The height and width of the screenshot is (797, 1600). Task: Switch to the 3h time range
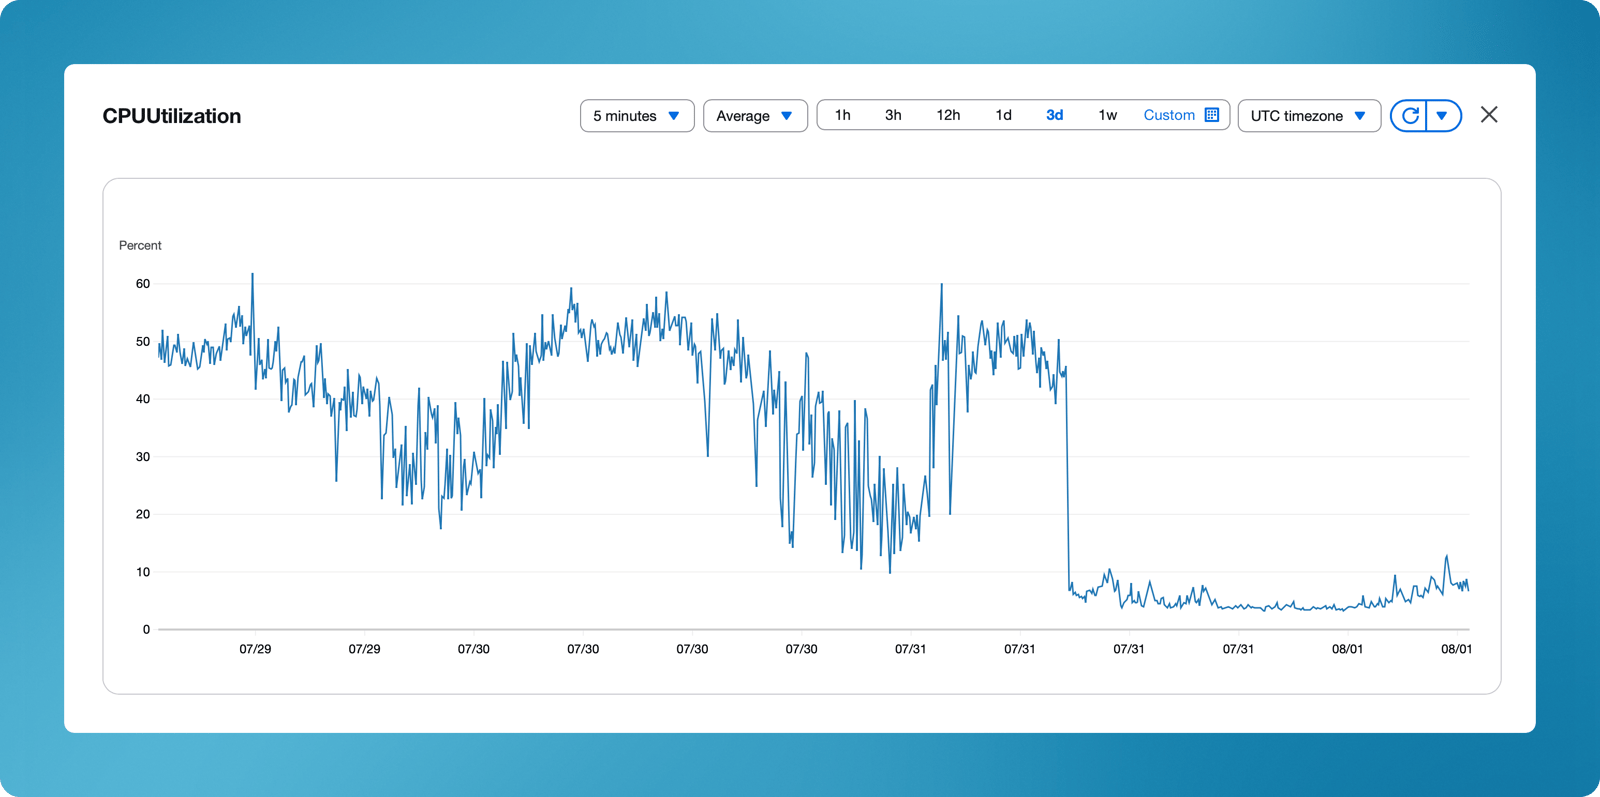(x=893, y=115)
